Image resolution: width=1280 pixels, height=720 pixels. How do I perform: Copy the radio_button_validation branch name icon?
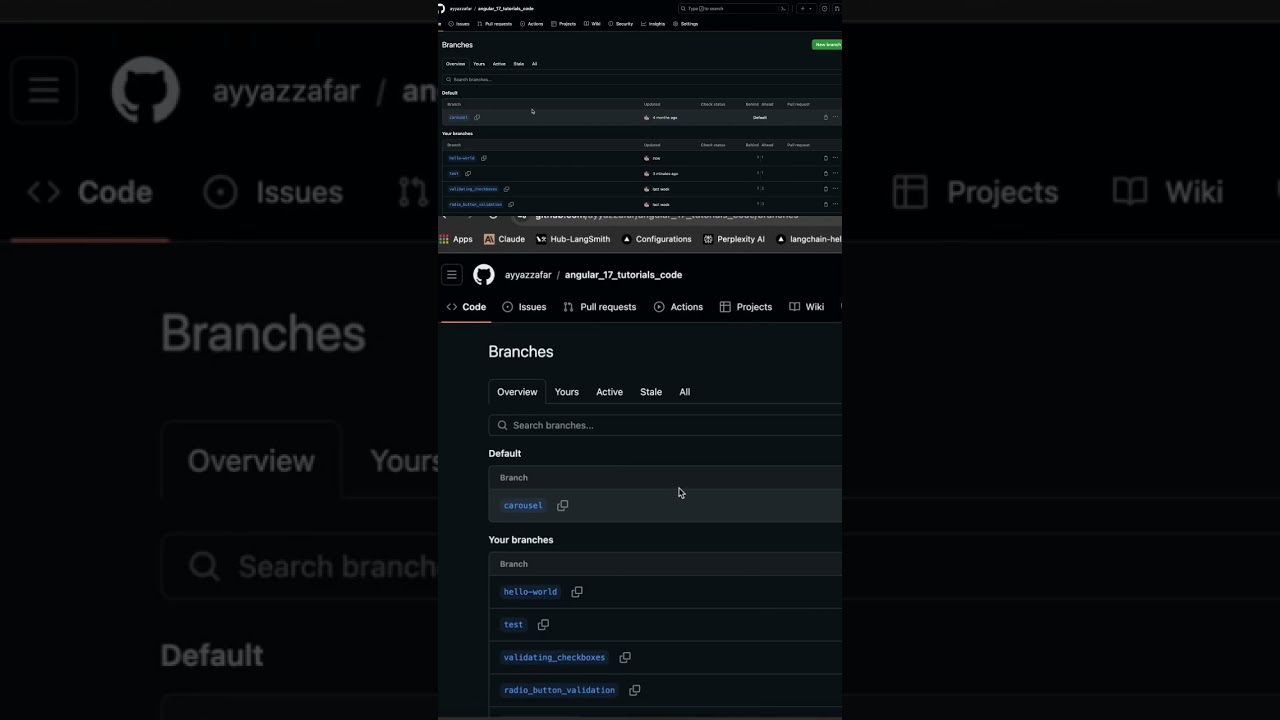[635, 690]
